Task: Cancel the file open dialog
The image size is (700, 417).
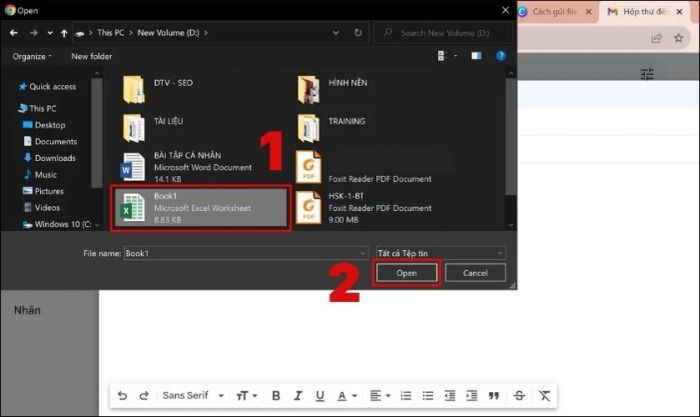Action: (475, 272)
